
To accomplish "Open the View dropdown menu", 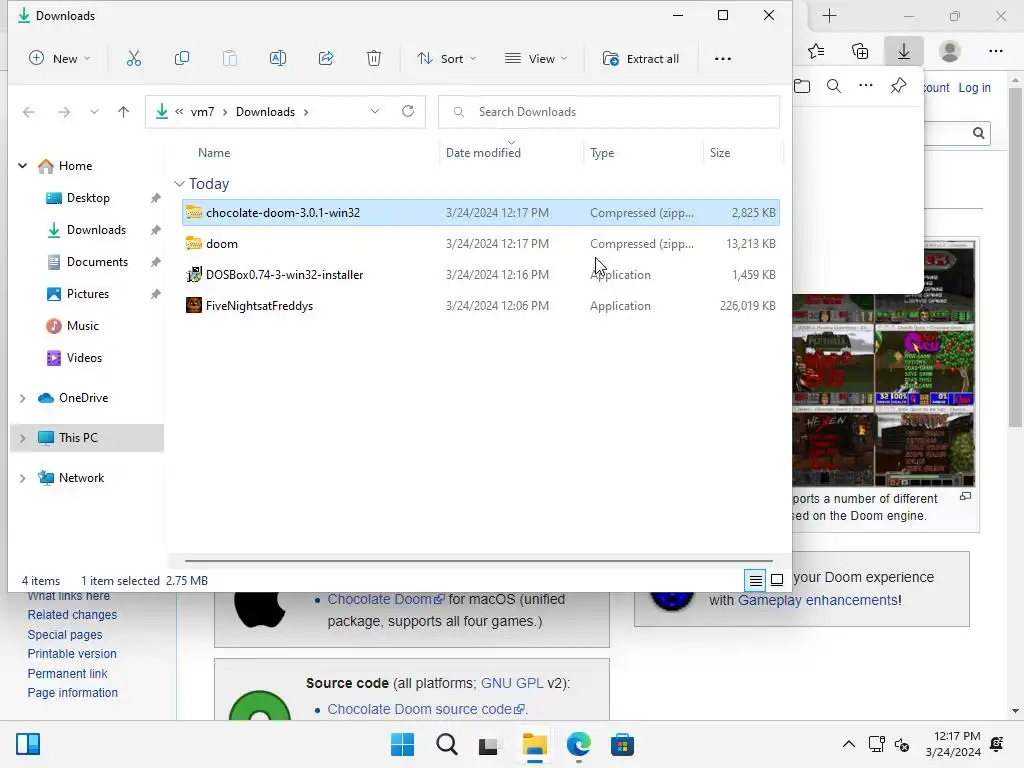I will coord(536,59).
